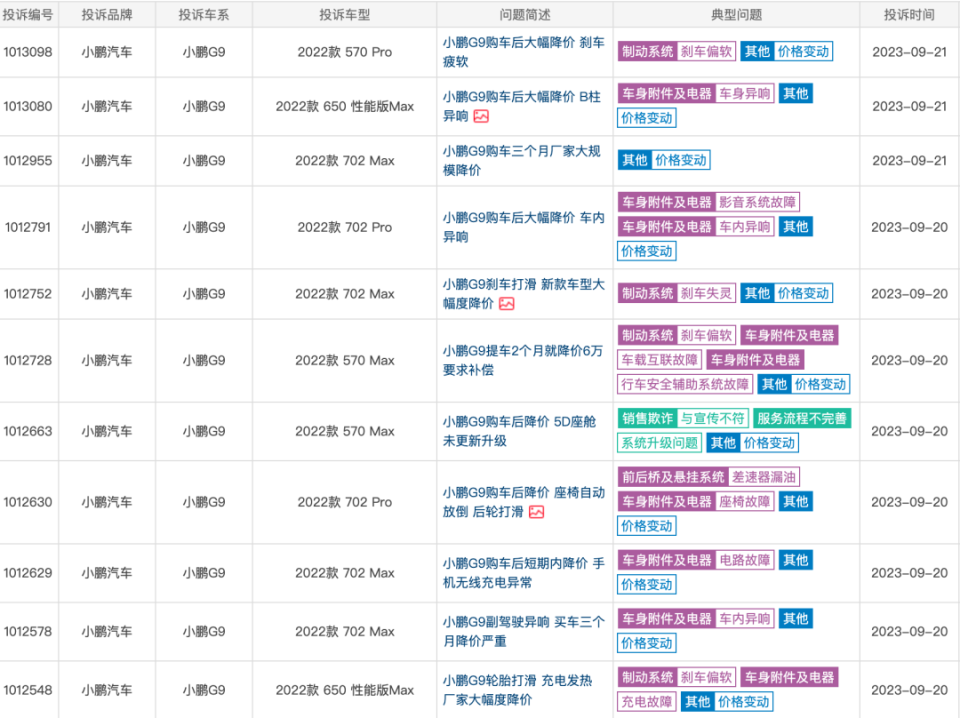This screenshot has height=718, width=960.
Task: Click the '车载互联故障' tag
Action: click(659, 360)
